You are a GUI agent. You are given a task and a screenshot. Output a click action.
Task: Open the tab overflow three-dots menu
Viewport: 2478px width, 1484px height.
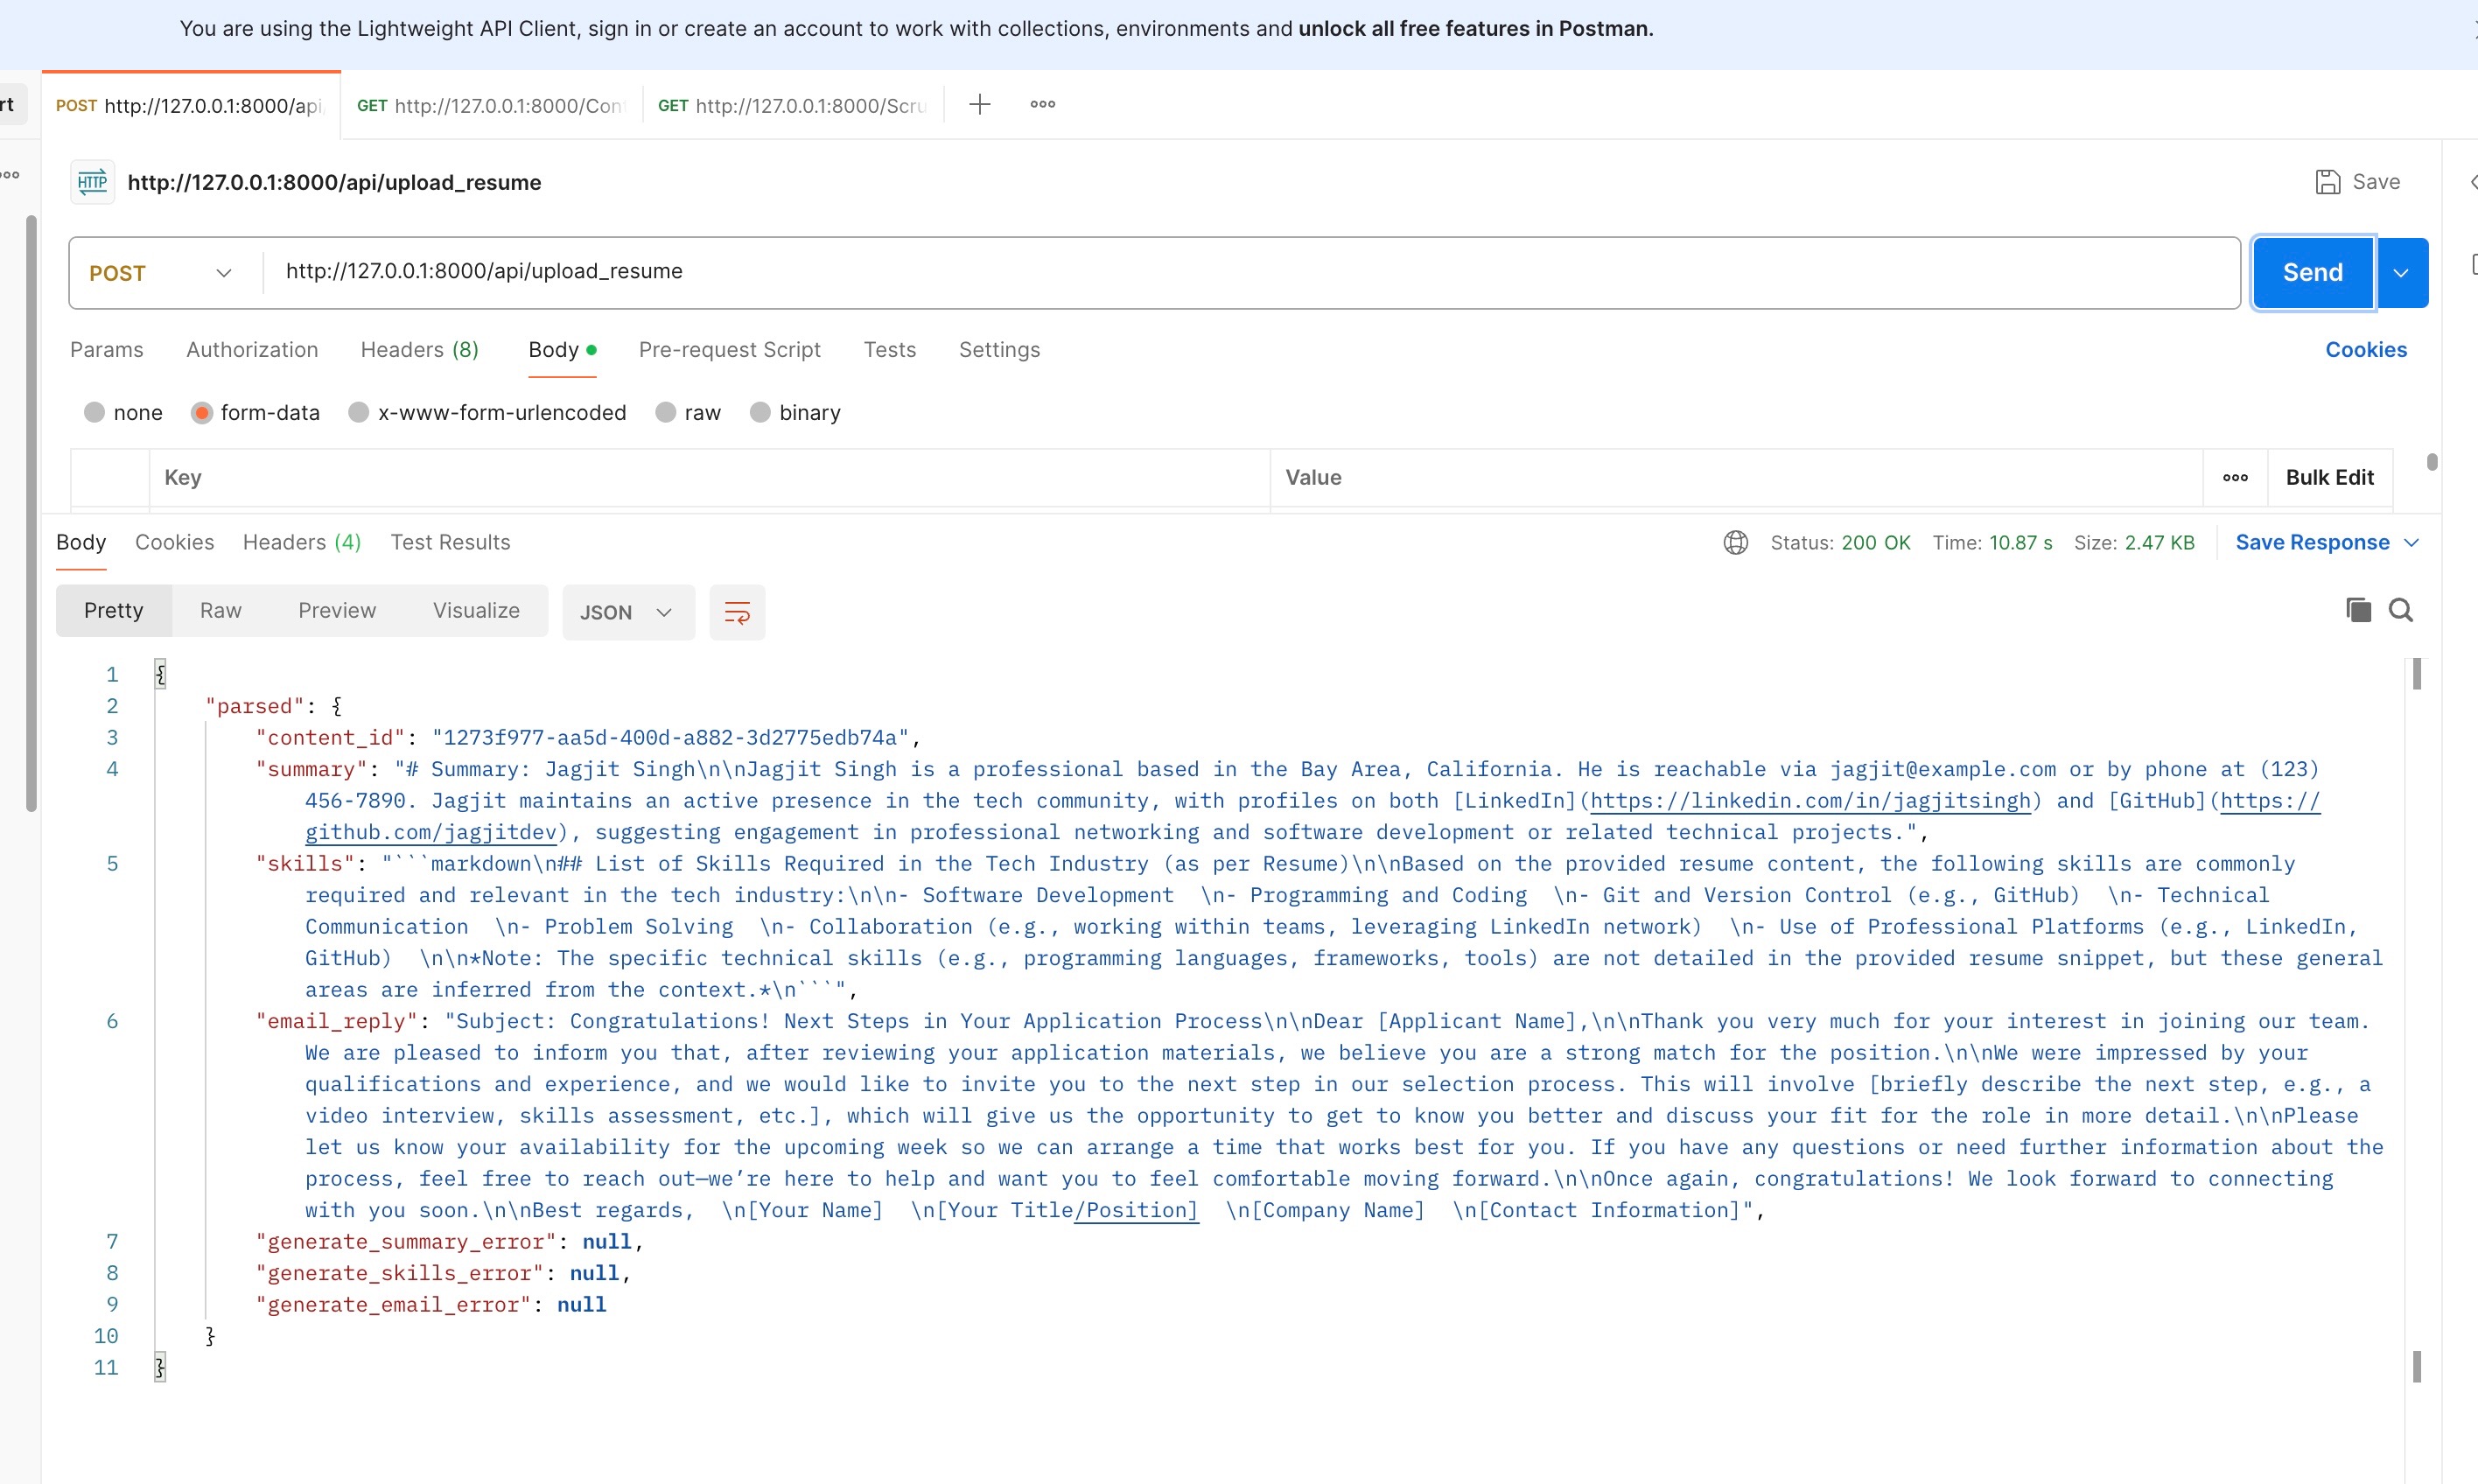pyautogui.click(x=1042, y=104)
